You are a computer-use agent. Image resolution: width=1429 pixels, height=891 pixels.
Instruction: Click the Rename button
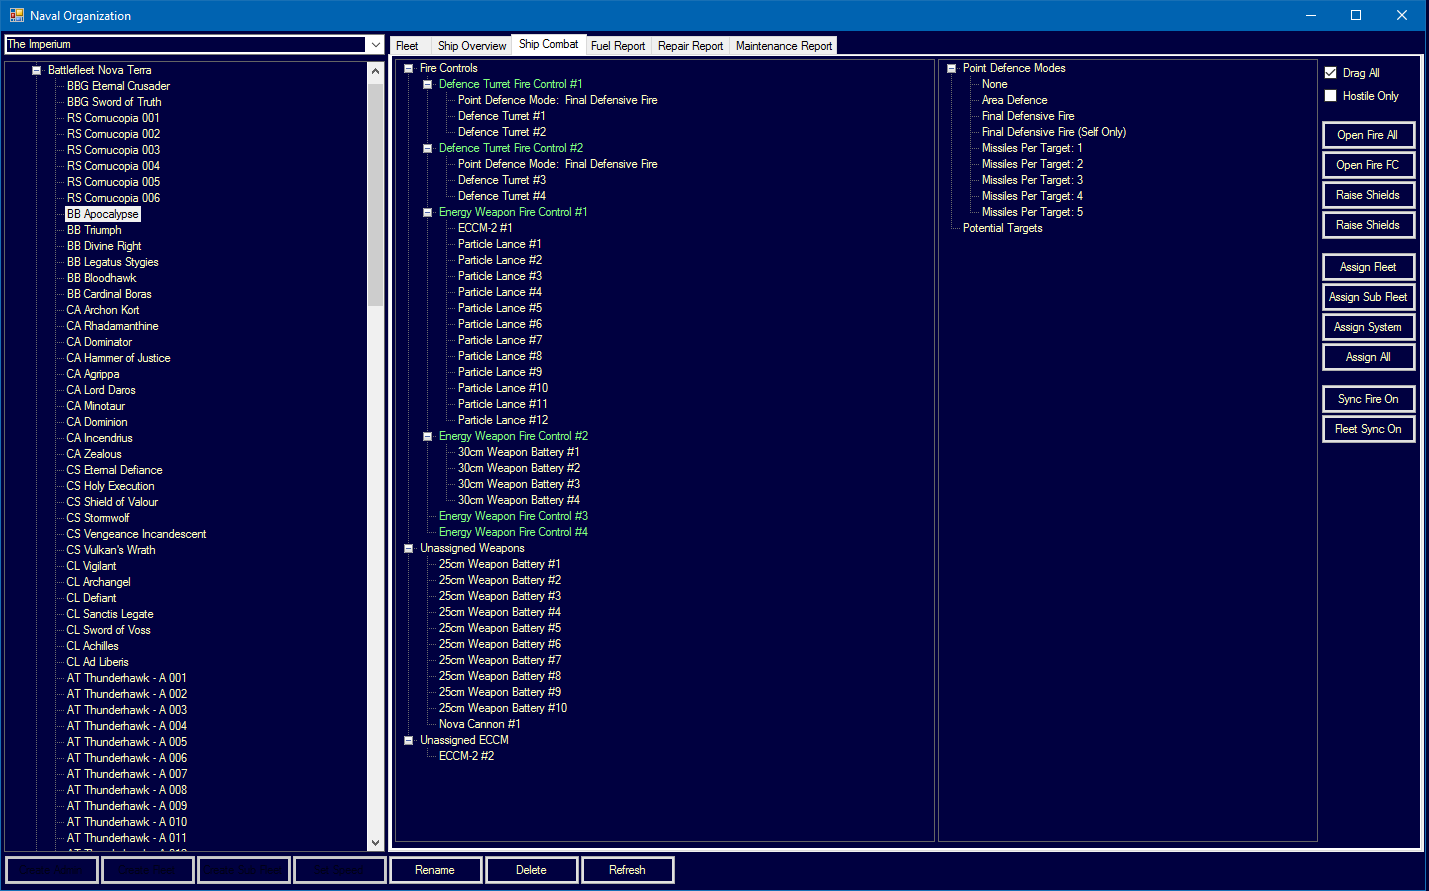435,870
